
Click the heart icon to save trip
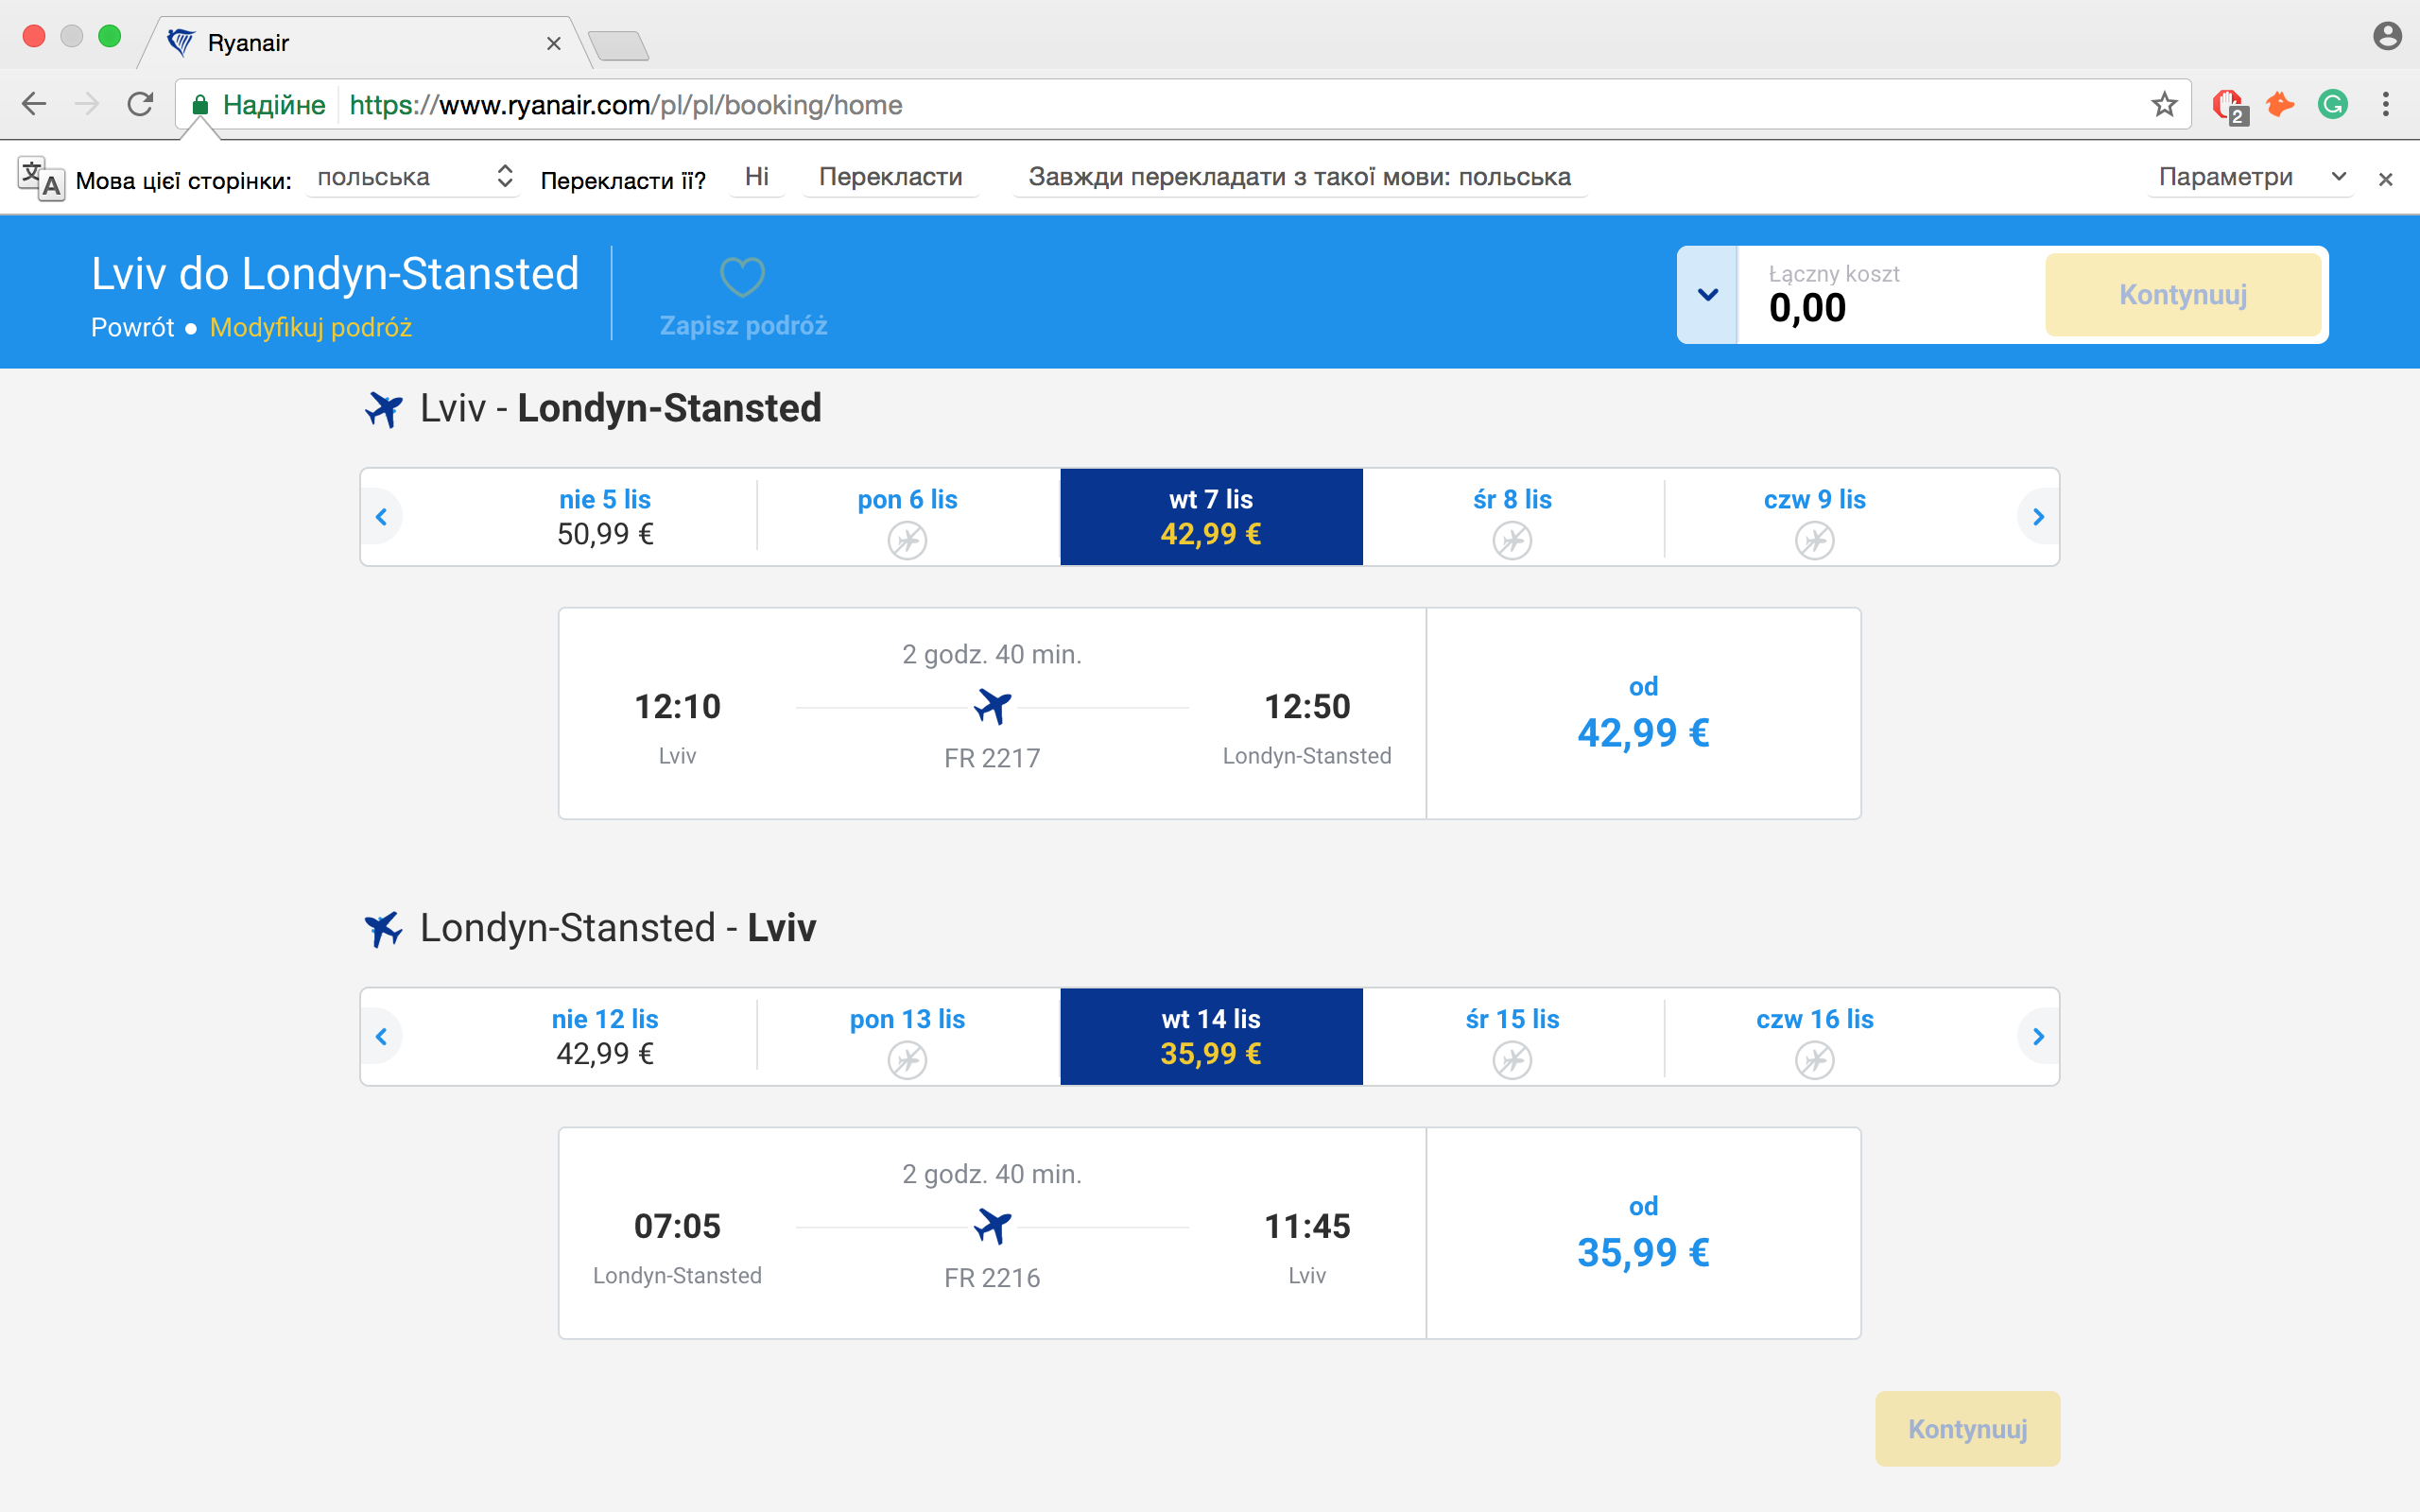pyautogui.click(x=742, y=277)
